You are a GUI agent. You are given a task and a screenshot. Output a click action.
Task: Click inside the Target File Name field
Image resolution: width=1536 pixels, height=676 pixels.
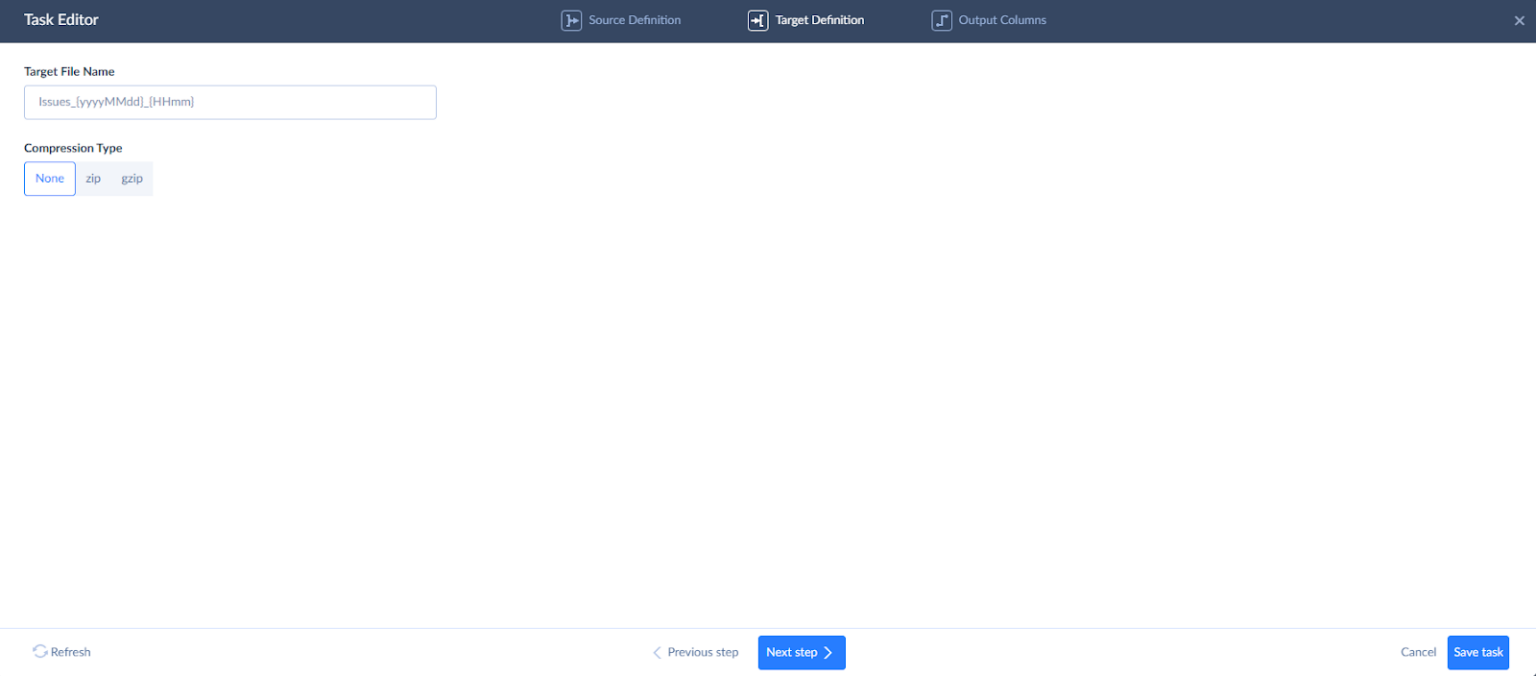[230, 101]
